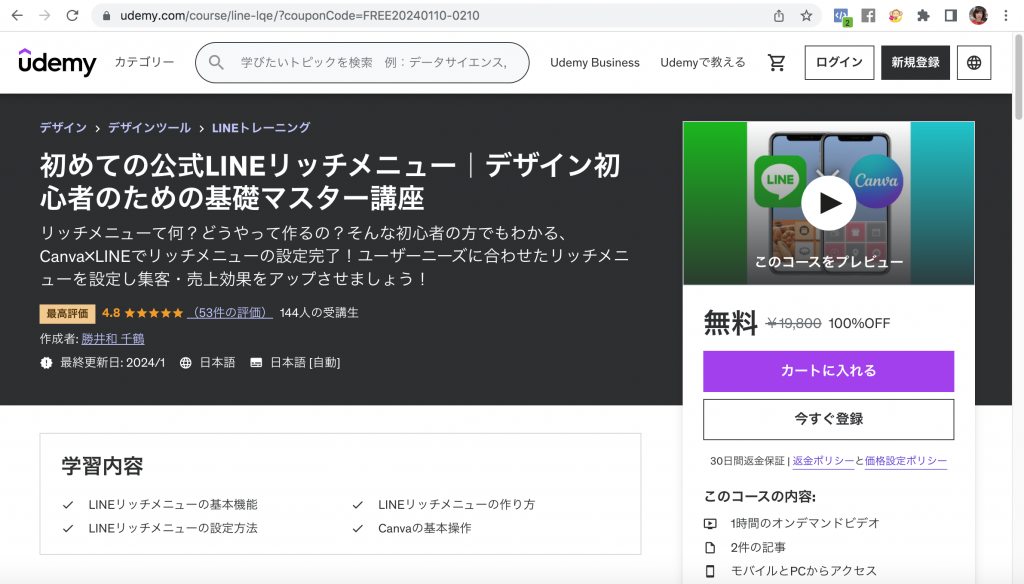Open the Facebook extension icon
The image size is (1024, 584).
click(x=868, y=16)
